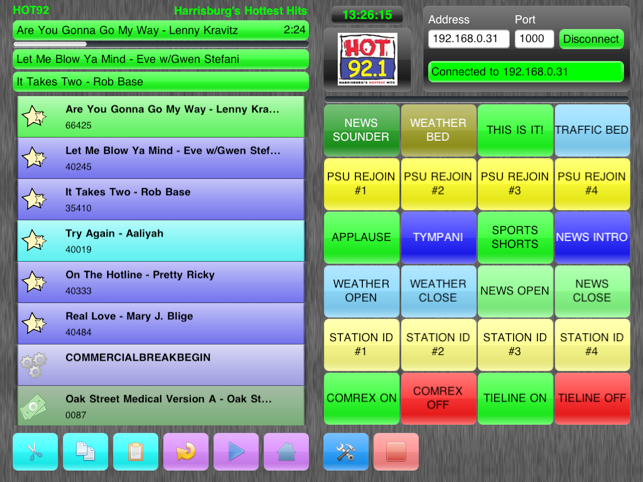Screen dimensions: 643x482
Task: Select playlist row with ID 35410
Action: [161, 199]
